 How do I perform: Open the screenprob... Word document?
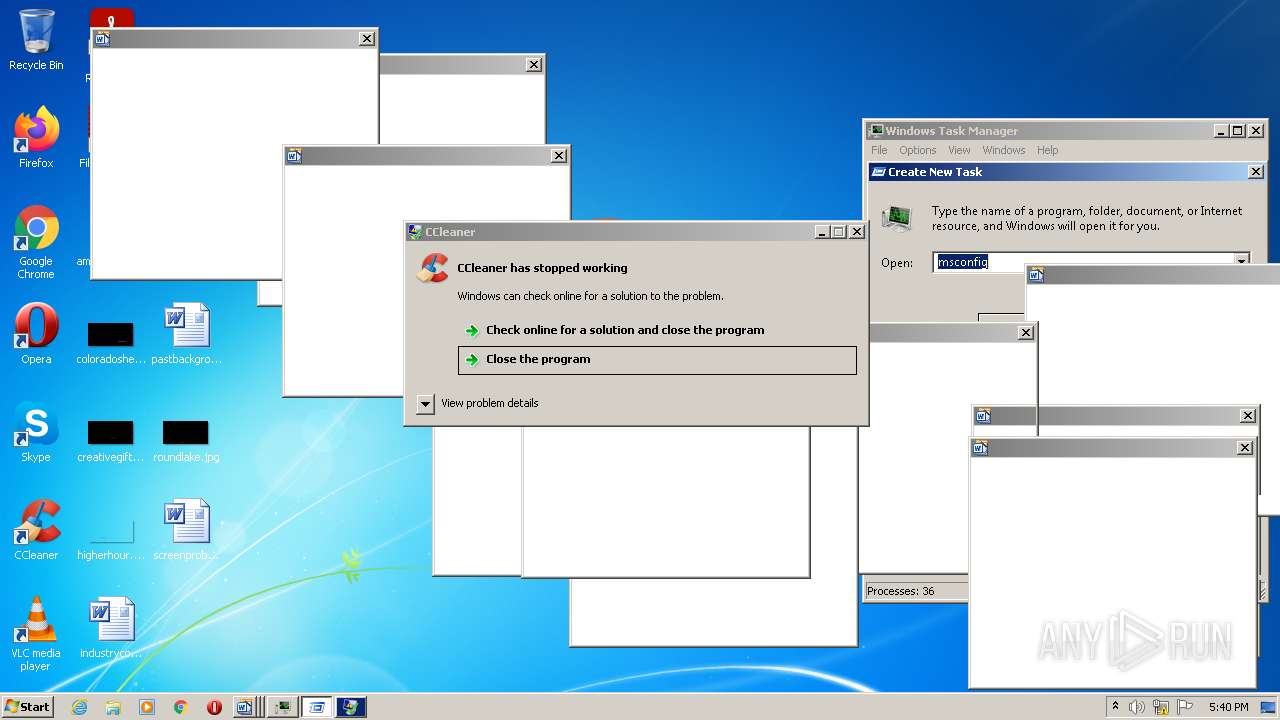tap(187, 530)
